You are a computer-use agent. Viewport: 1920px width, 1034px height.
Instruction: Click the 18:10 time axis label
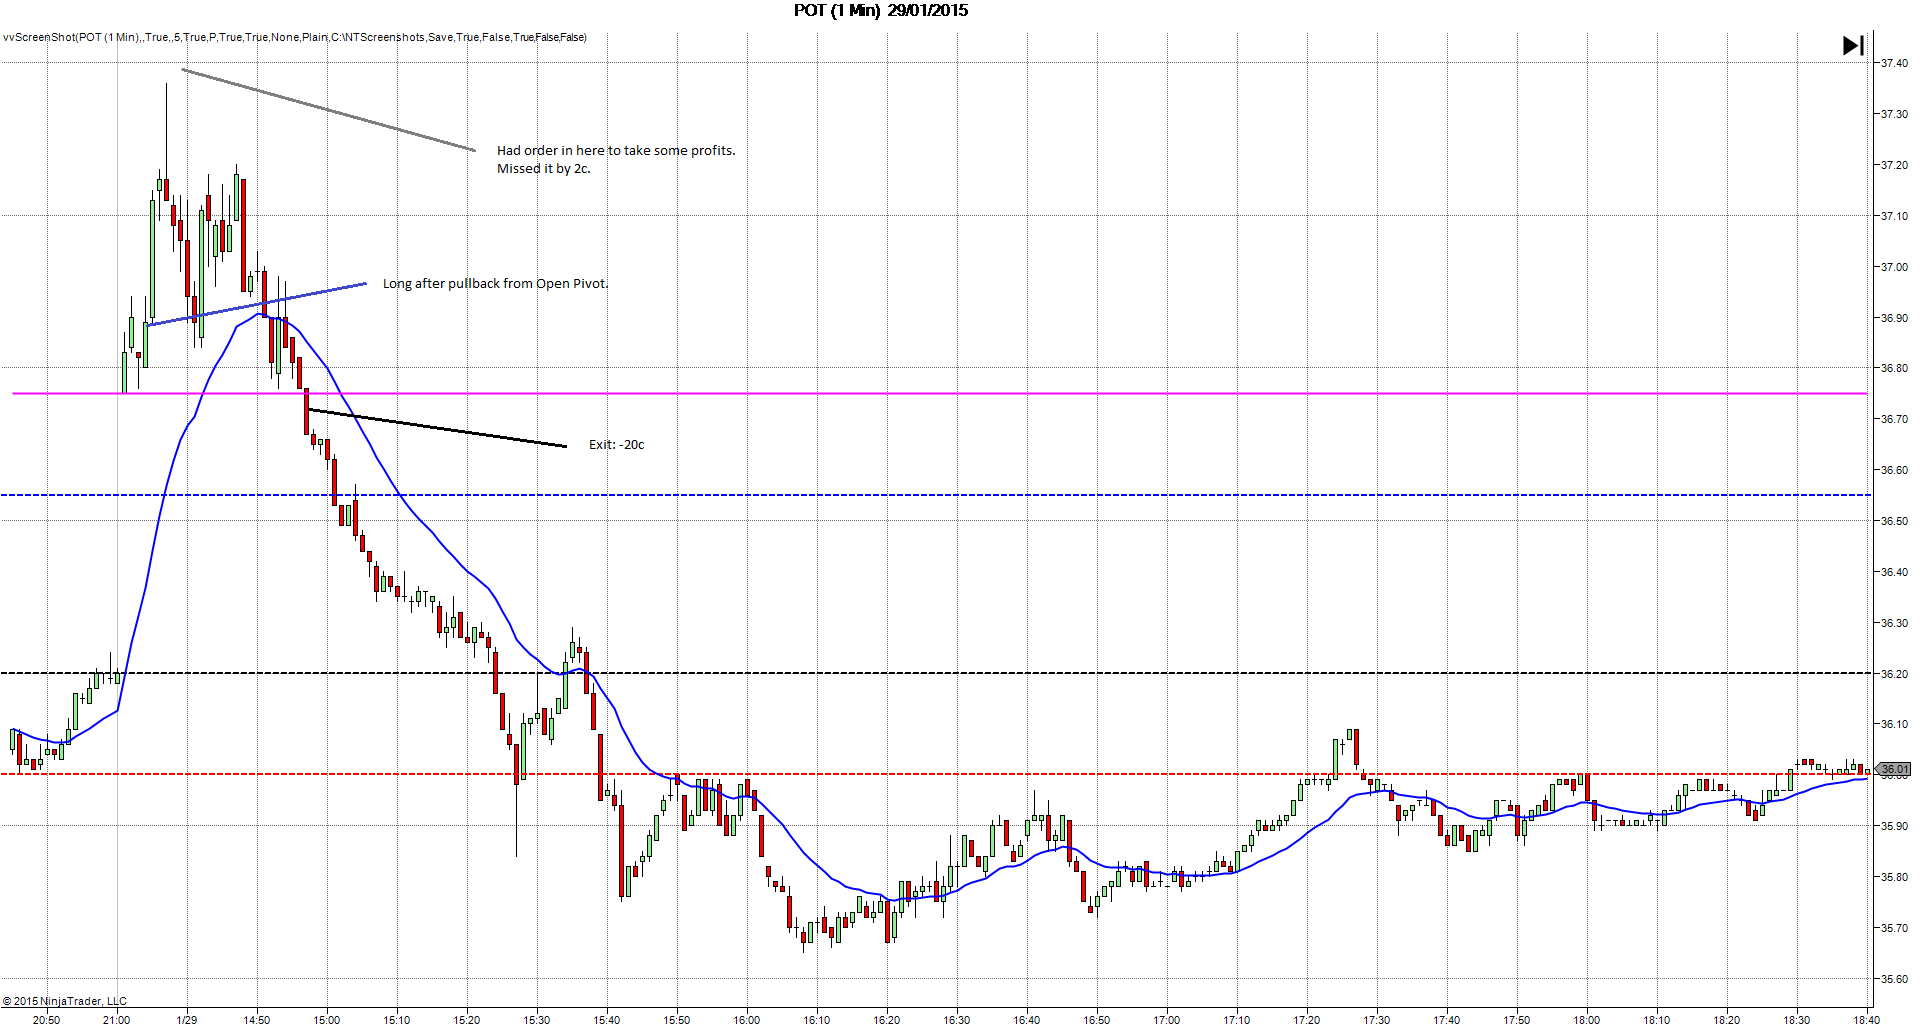(x=1657, y=1021)
